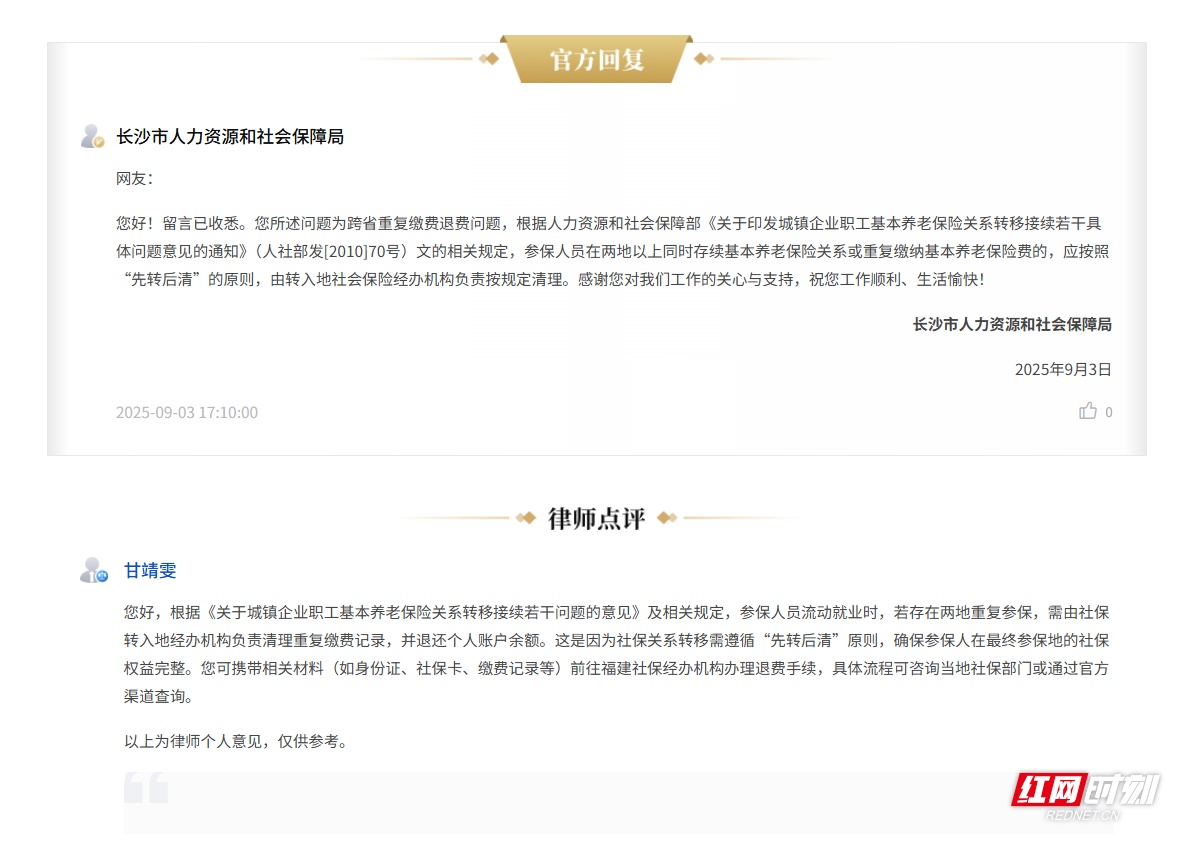Open lawyer 甘靖雯's profile link
This screenshot has height=846, width=1186.
click(150, 571)
